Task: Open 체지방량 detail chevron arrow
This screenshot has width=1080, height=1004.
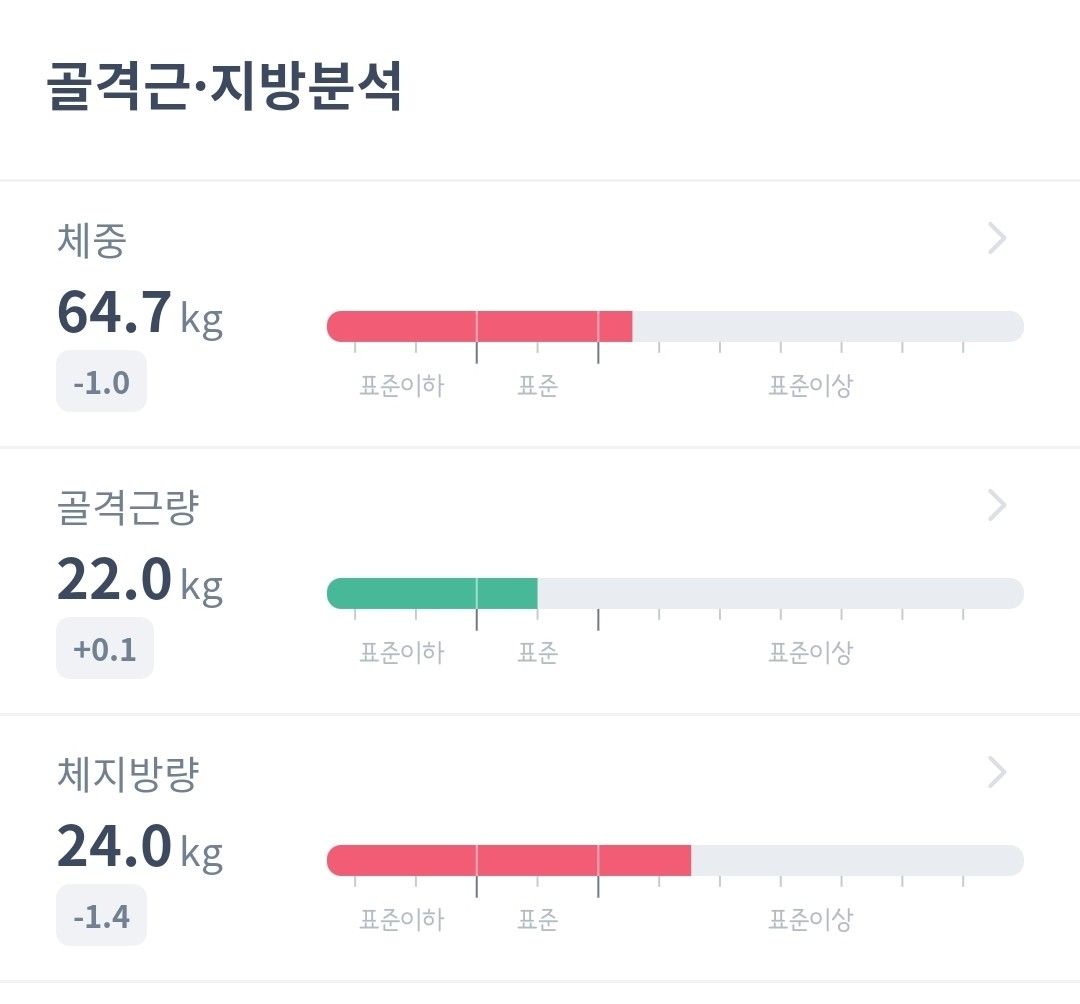Action: coord(997,773)
